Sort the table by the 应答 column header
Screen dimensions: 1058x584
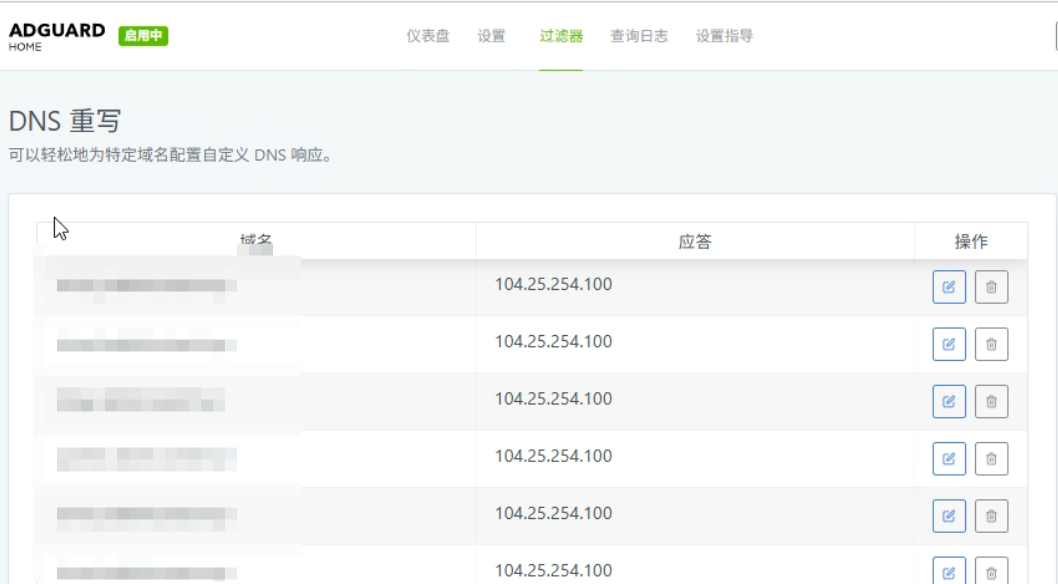click(695, 242)
